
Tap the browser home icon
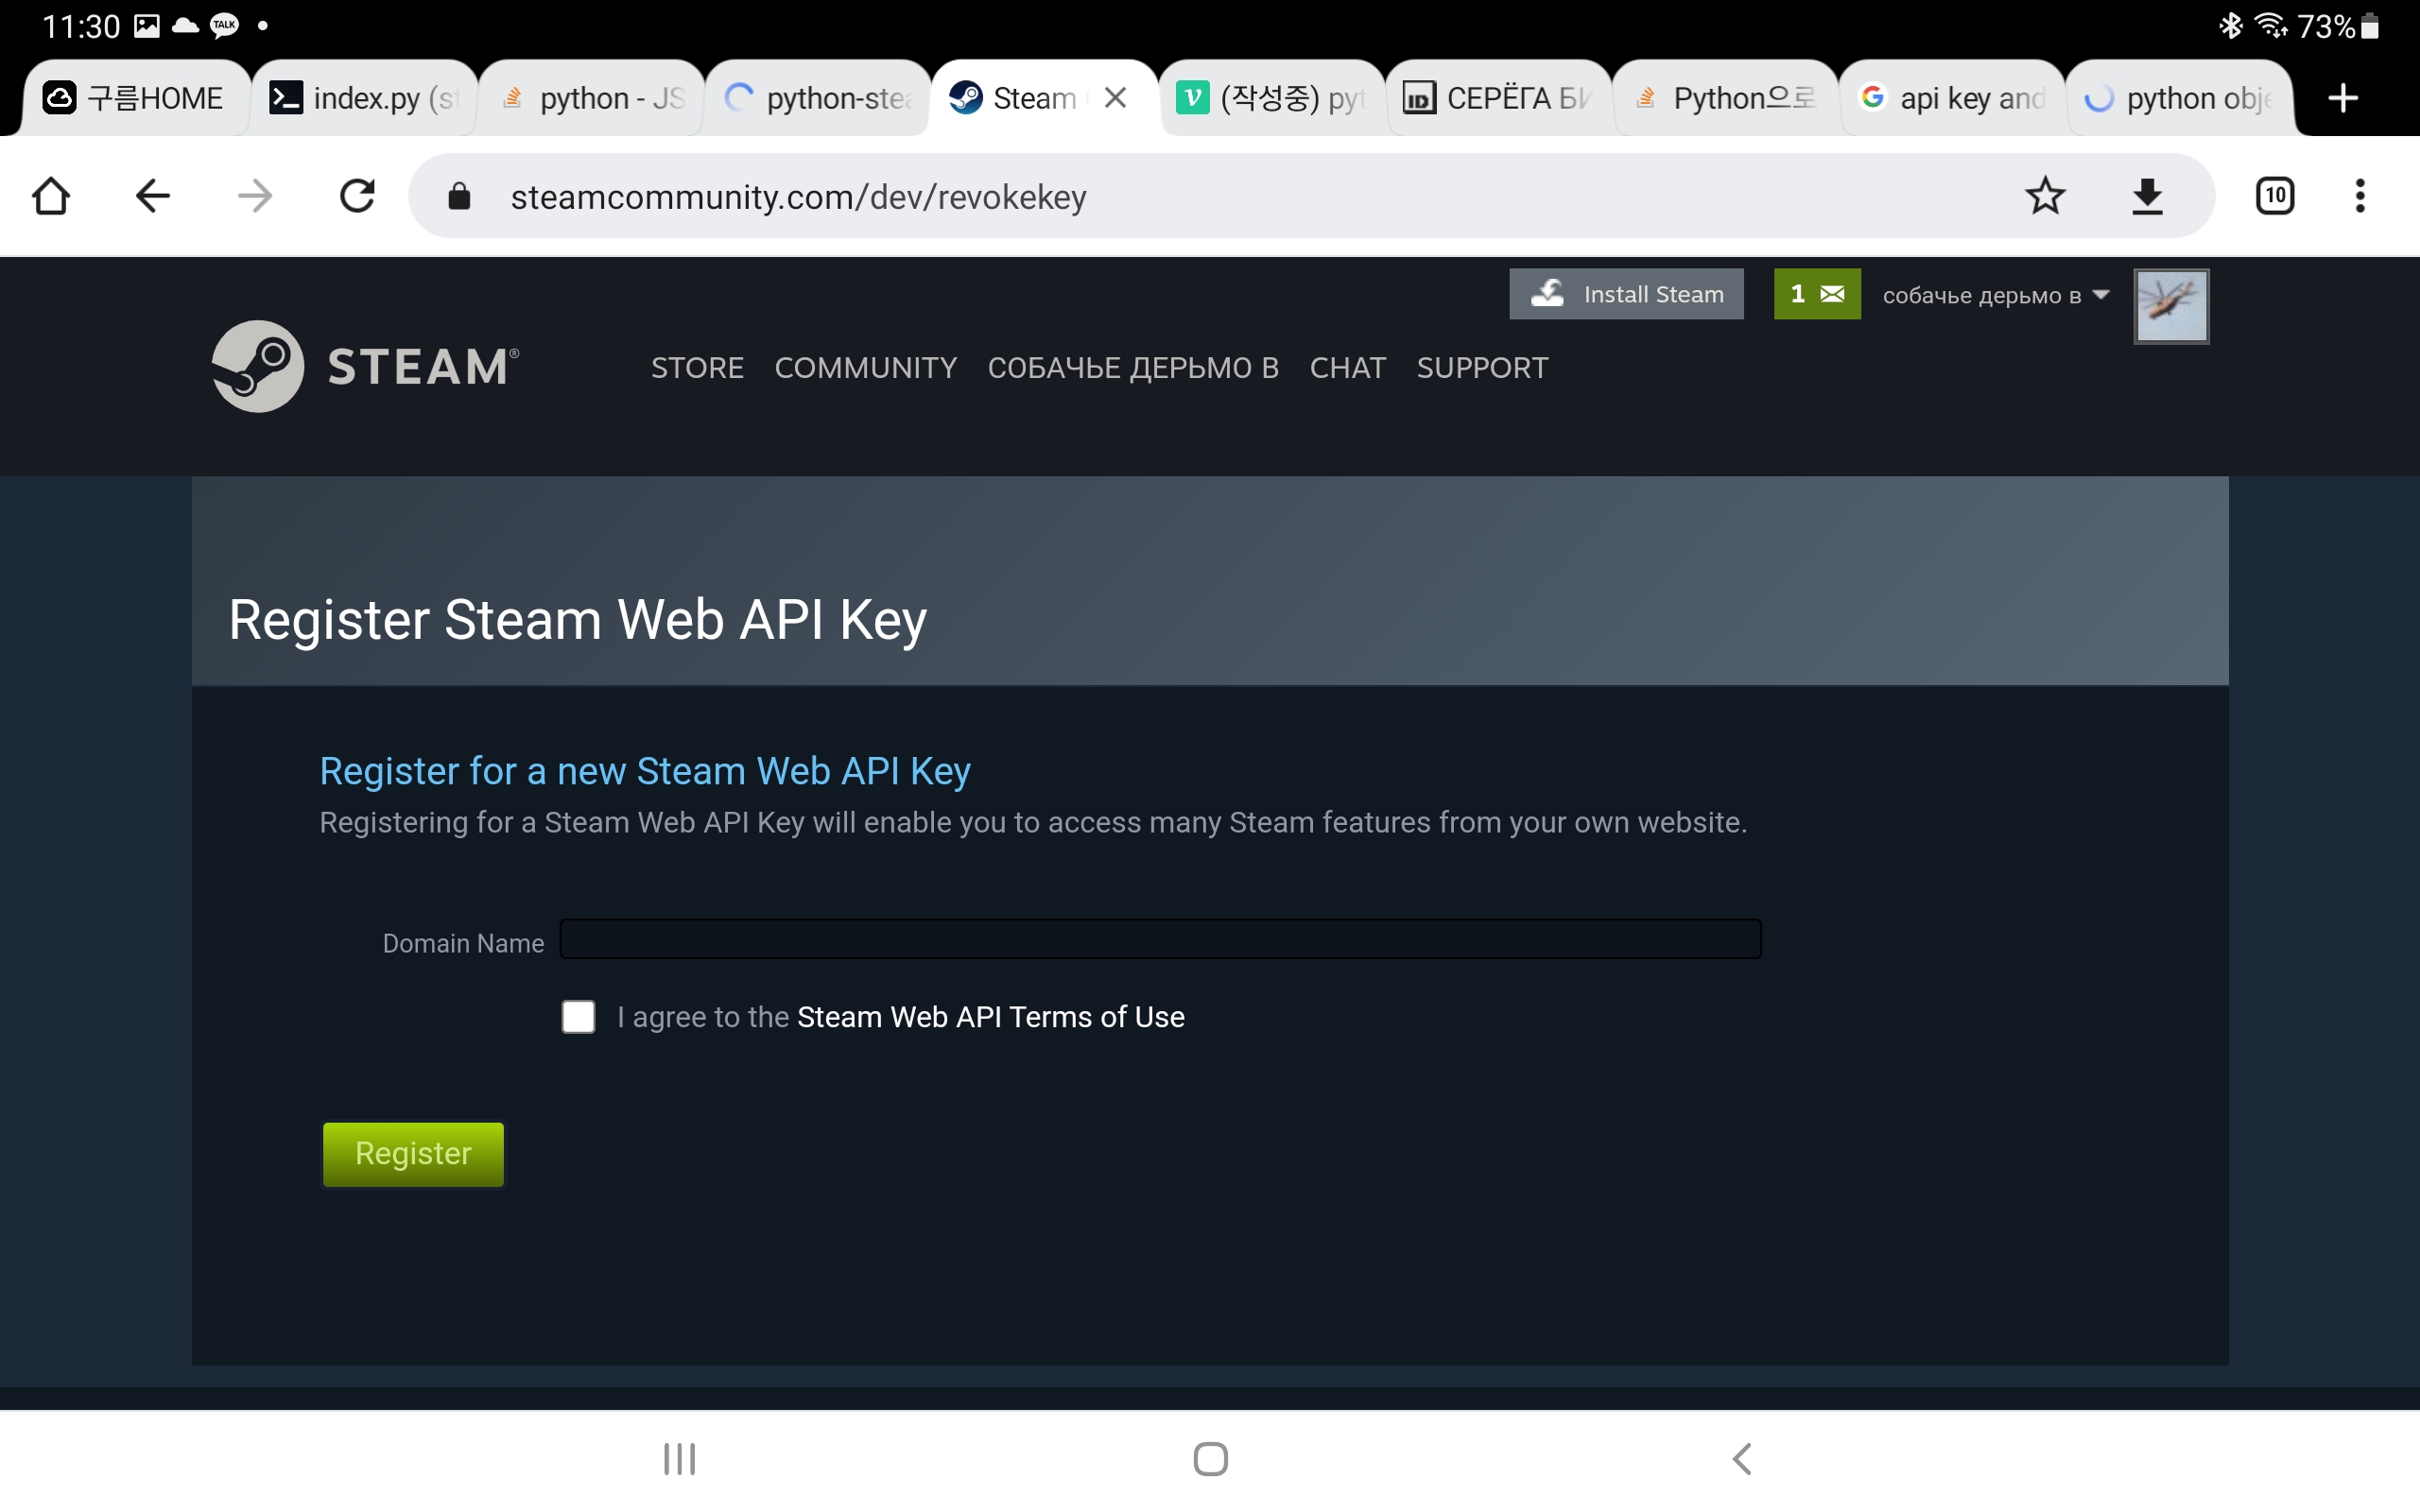pyautogui.click(x=51, y=196)
